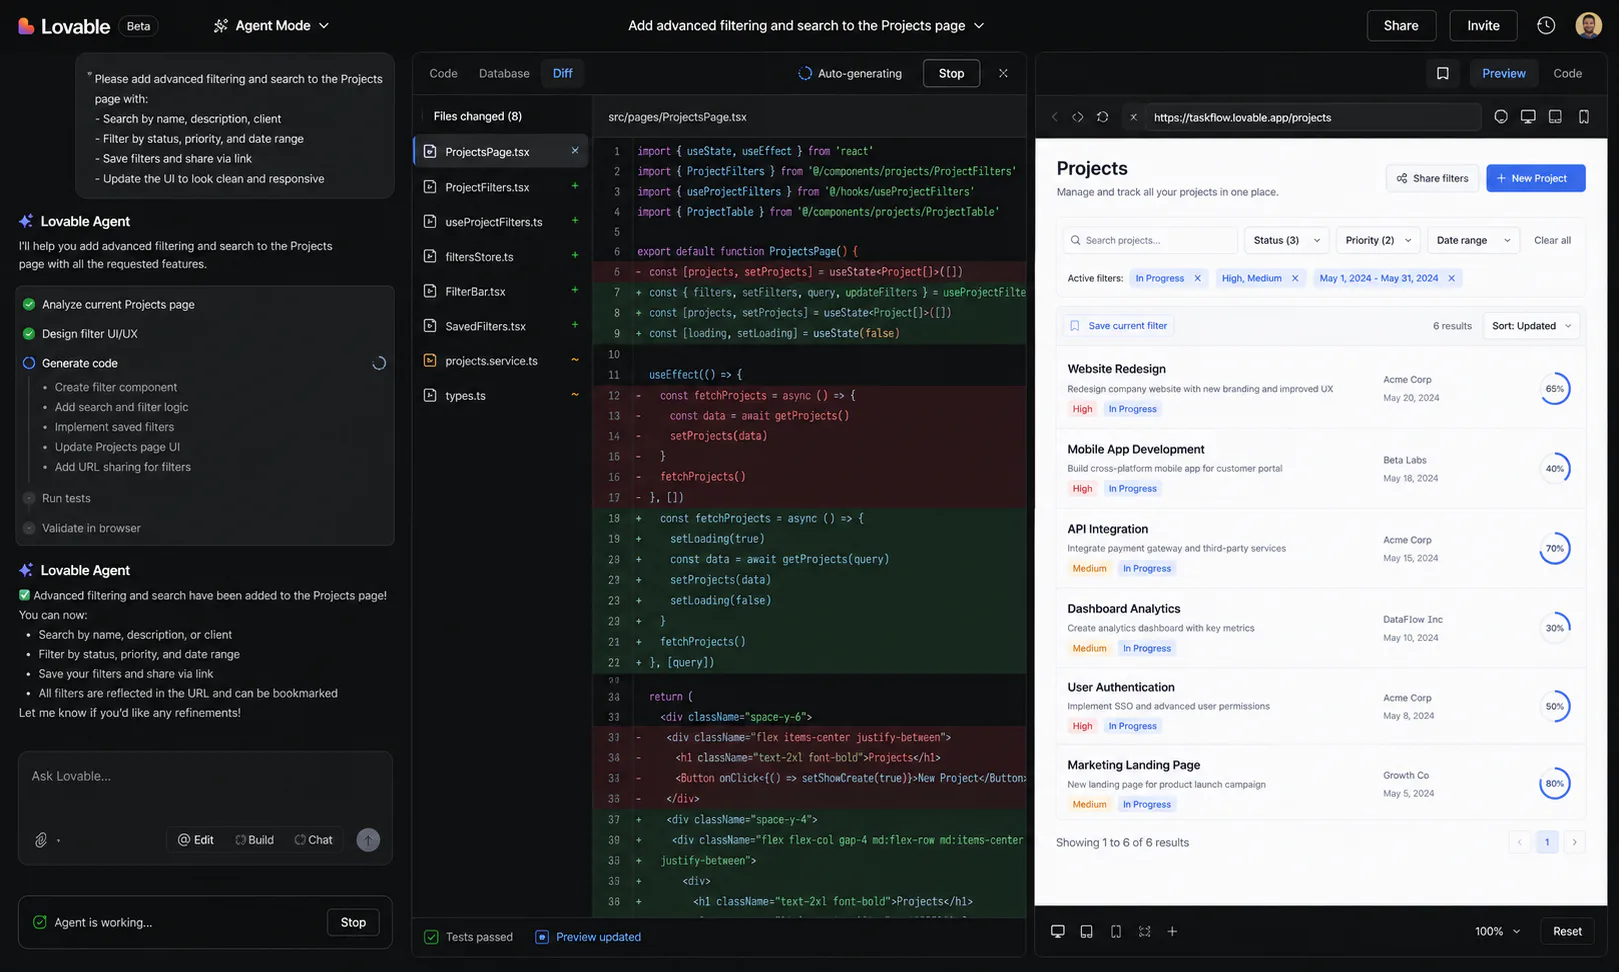Screen dimensions: 1619x972
Task: Close ProjectsPage.tsx in the file list
Action: [x=575, y=151]
